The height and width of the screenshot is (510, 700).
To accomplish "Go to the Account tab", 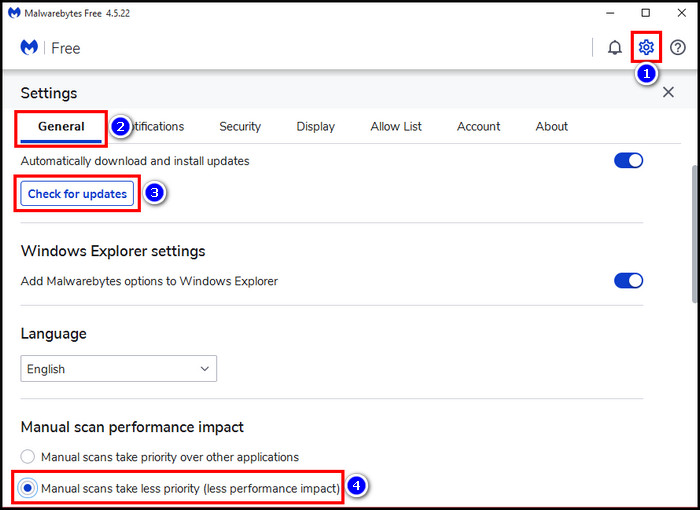I will tap(479, 127).
